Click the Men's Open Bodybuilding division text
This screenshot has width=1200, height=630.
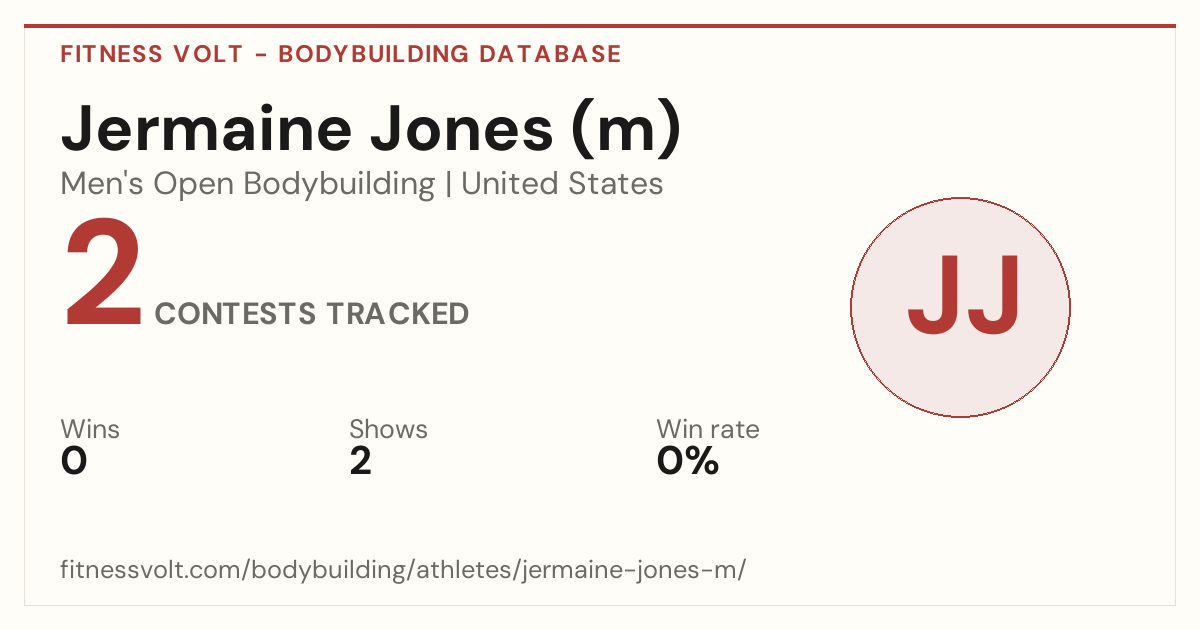click(248, 184)
